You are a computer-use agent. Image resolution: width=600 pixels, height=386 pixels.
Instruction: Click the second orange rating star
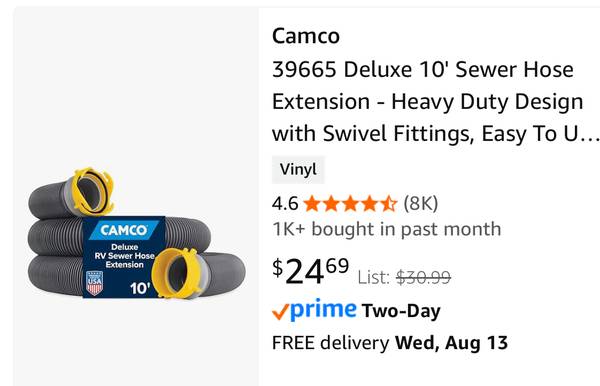(x=331, y=203)
